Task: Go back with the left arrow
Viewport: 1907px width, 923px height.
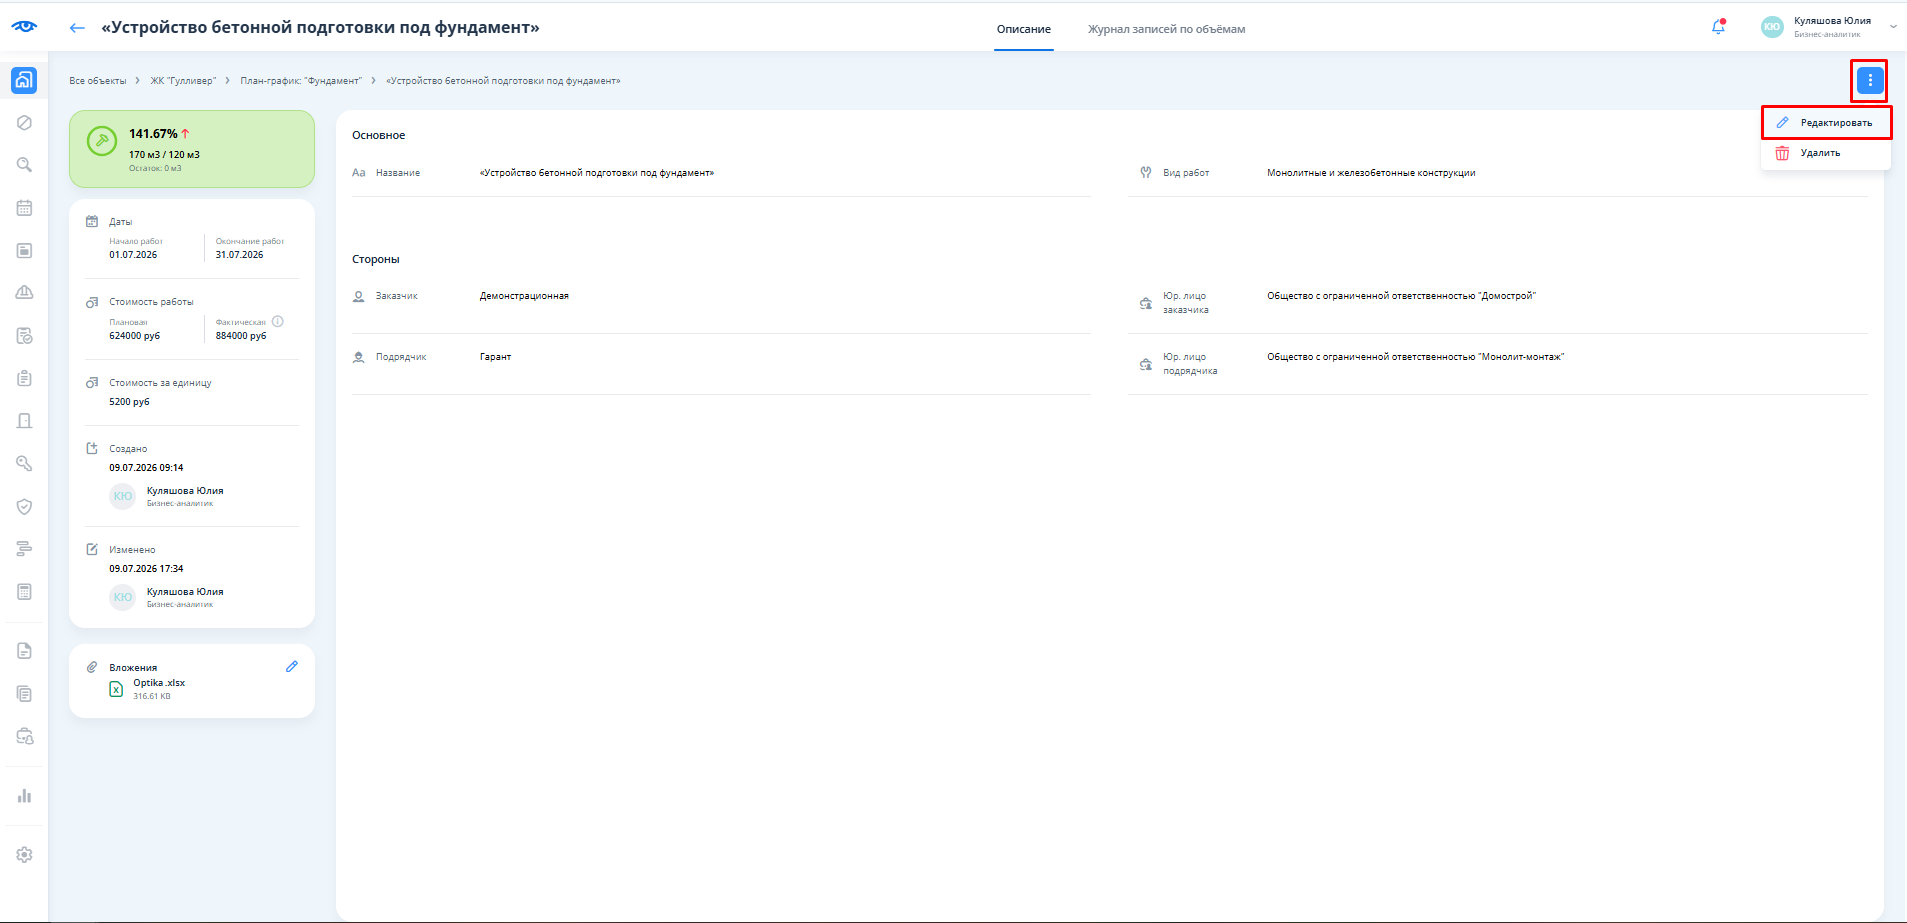Action: point(77,28)
